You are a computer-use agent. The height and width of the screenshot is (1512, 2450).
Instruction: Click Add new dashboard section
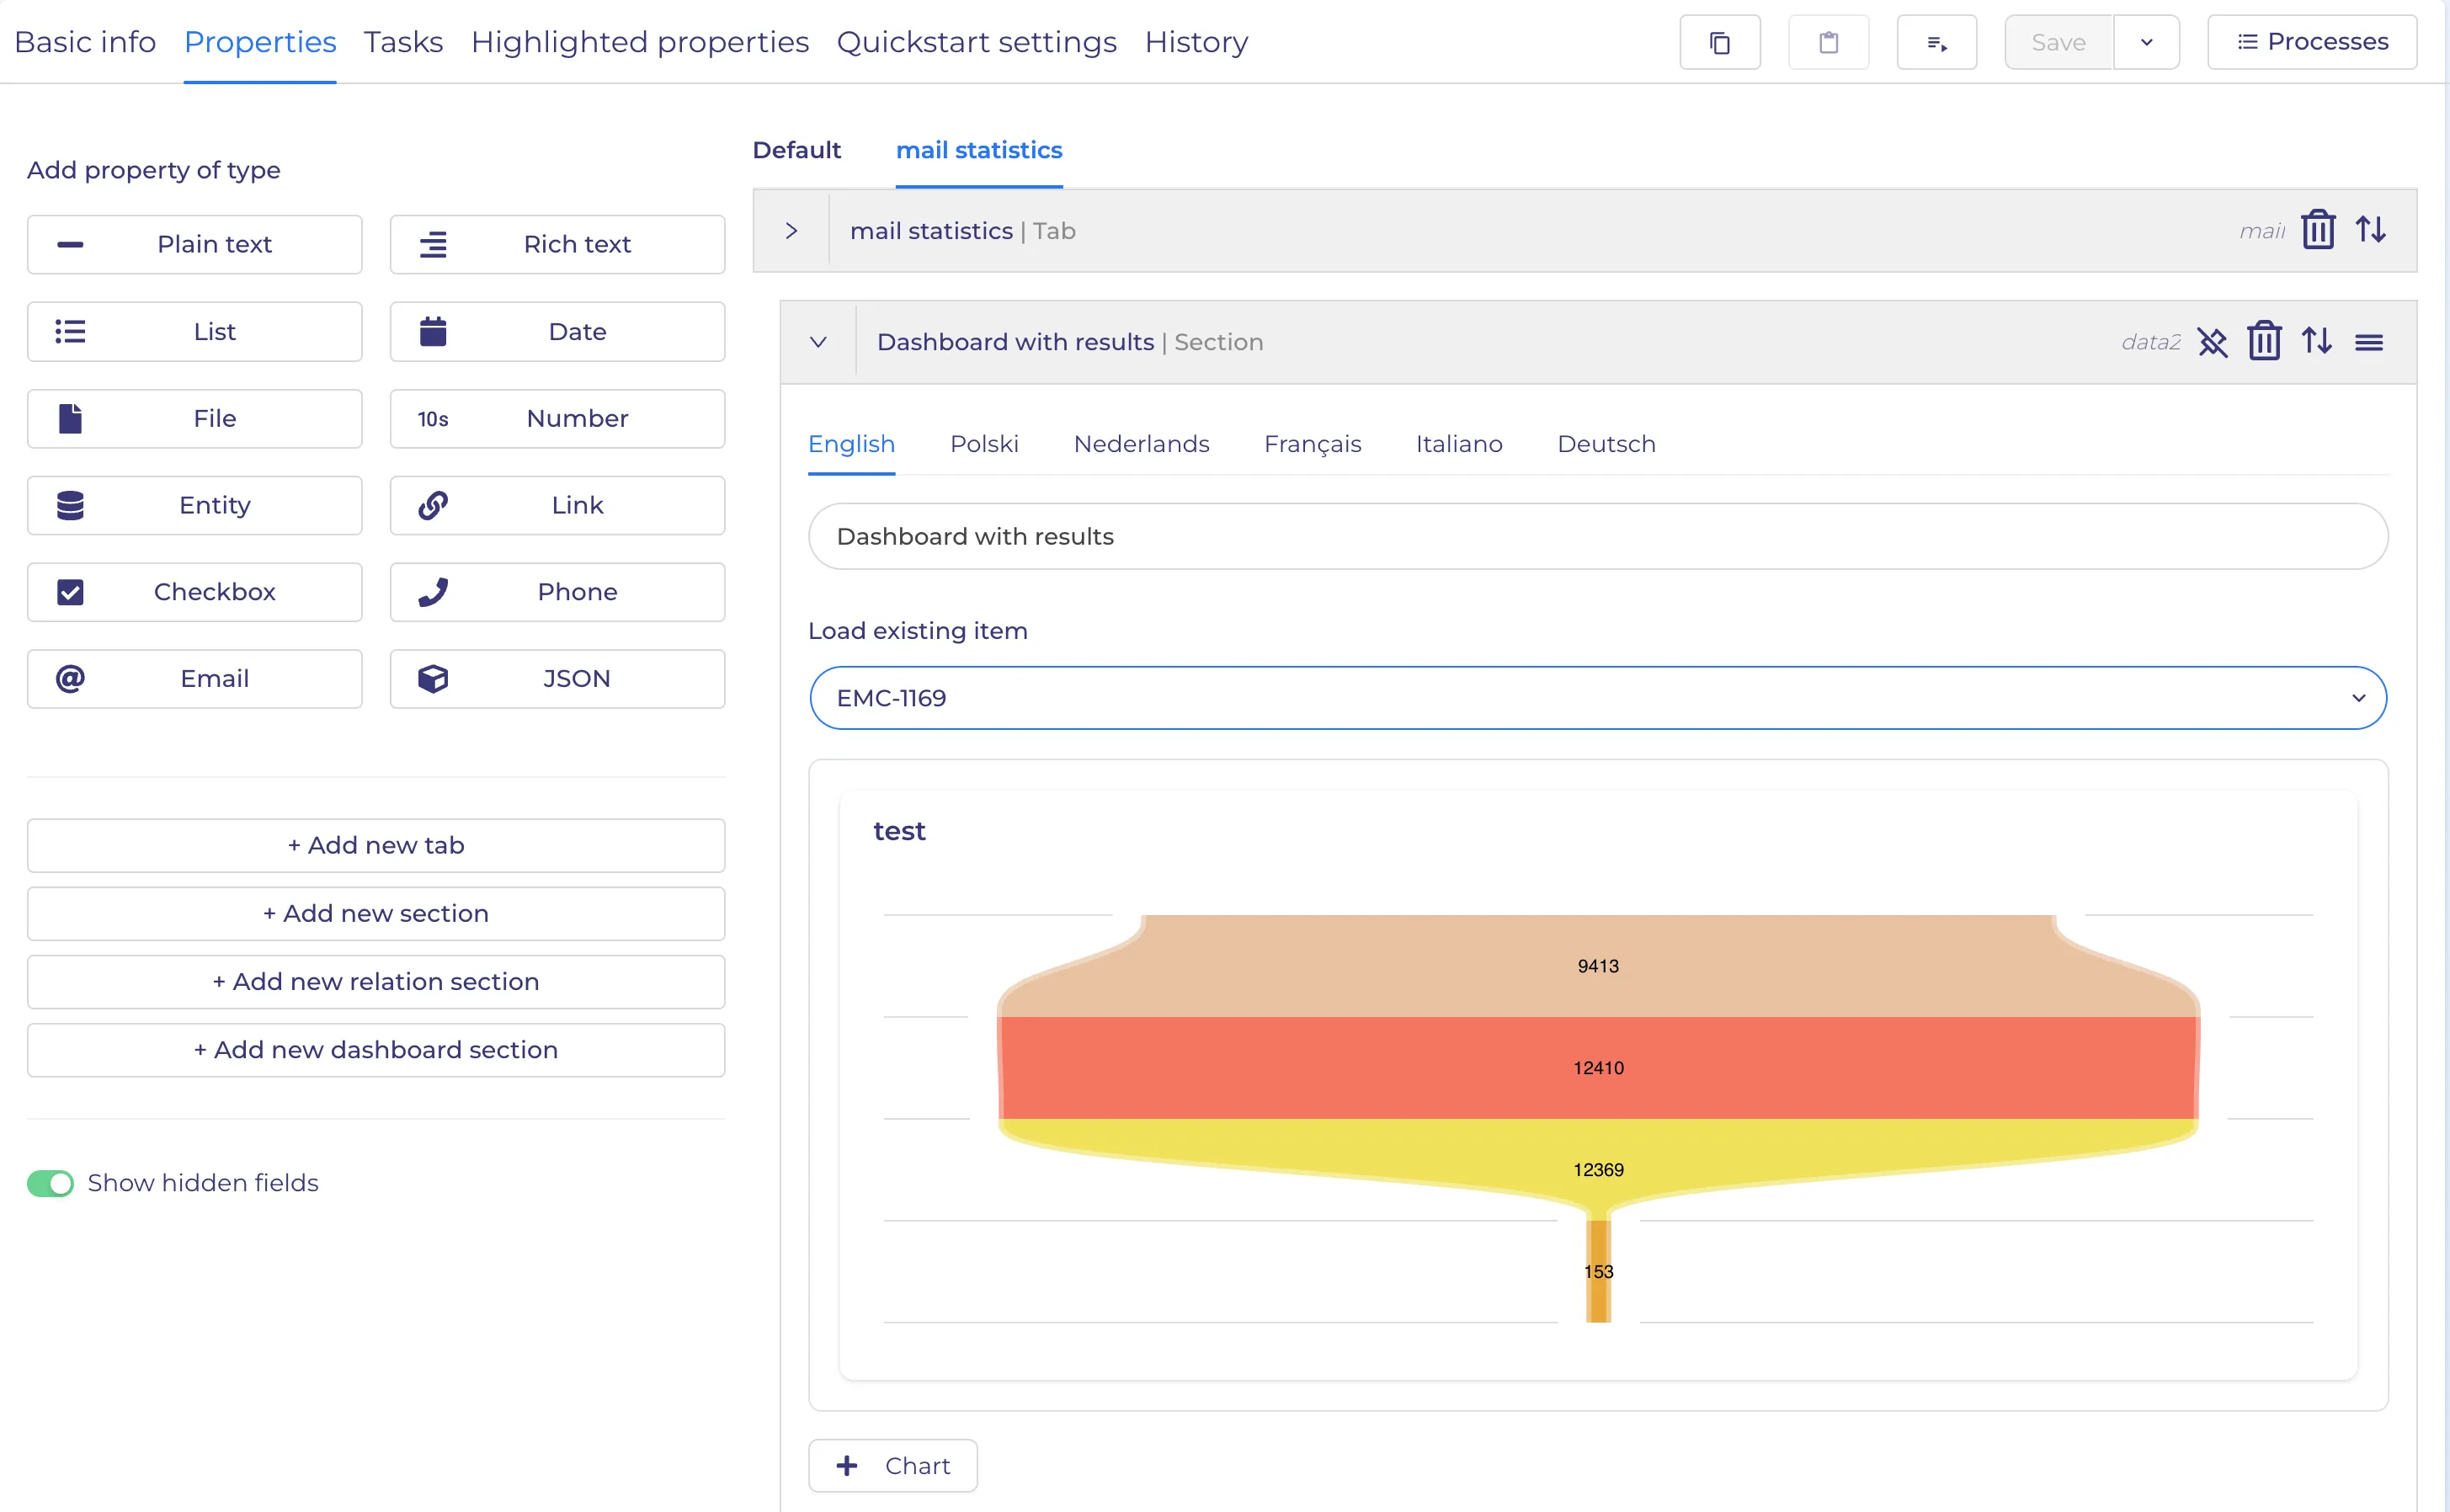[376, 1050]
